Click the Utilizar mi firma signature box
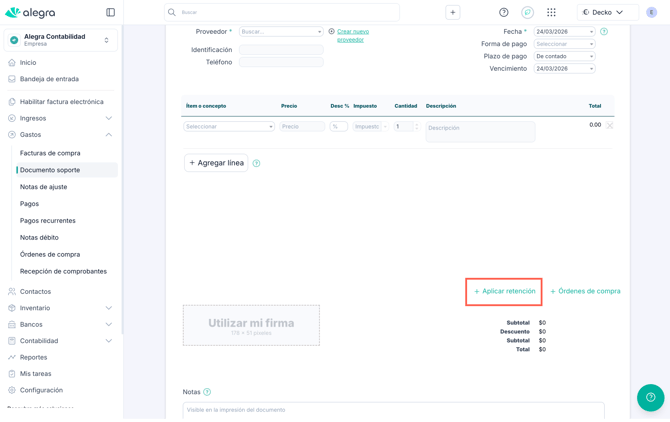This screenshot has width=670, height=422. point(251,325)
